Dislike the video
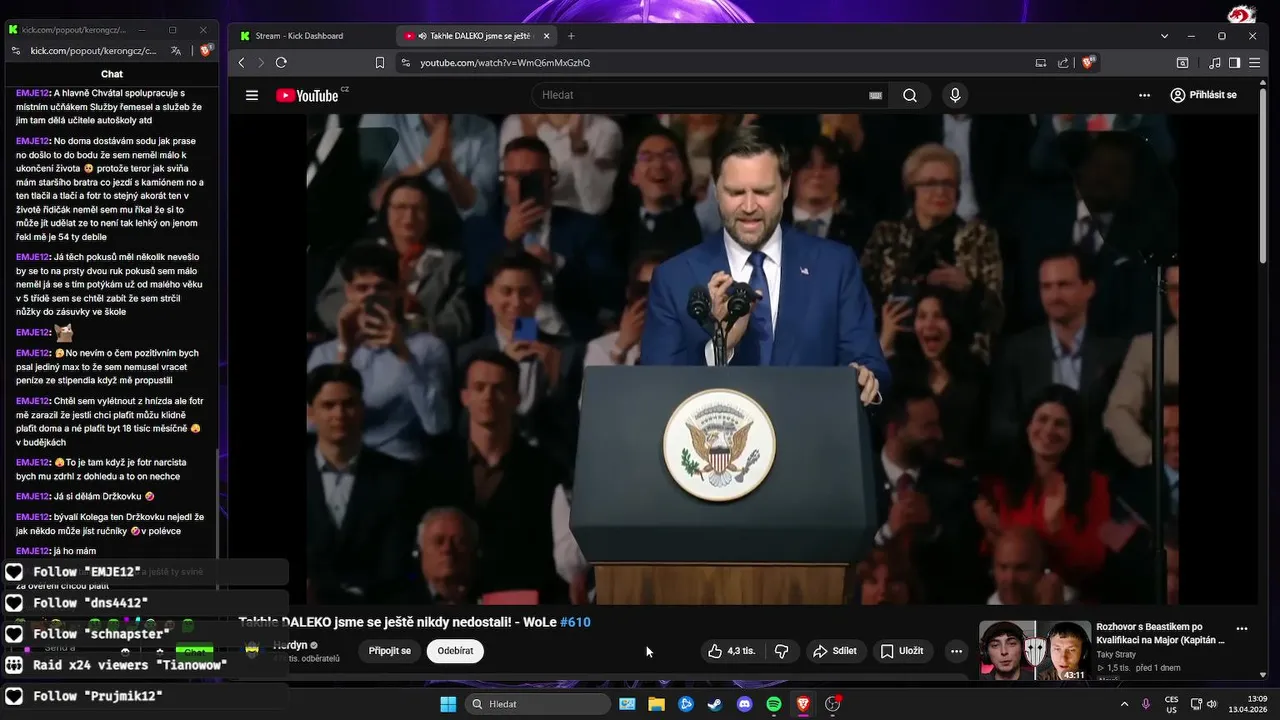 [782, 651]
